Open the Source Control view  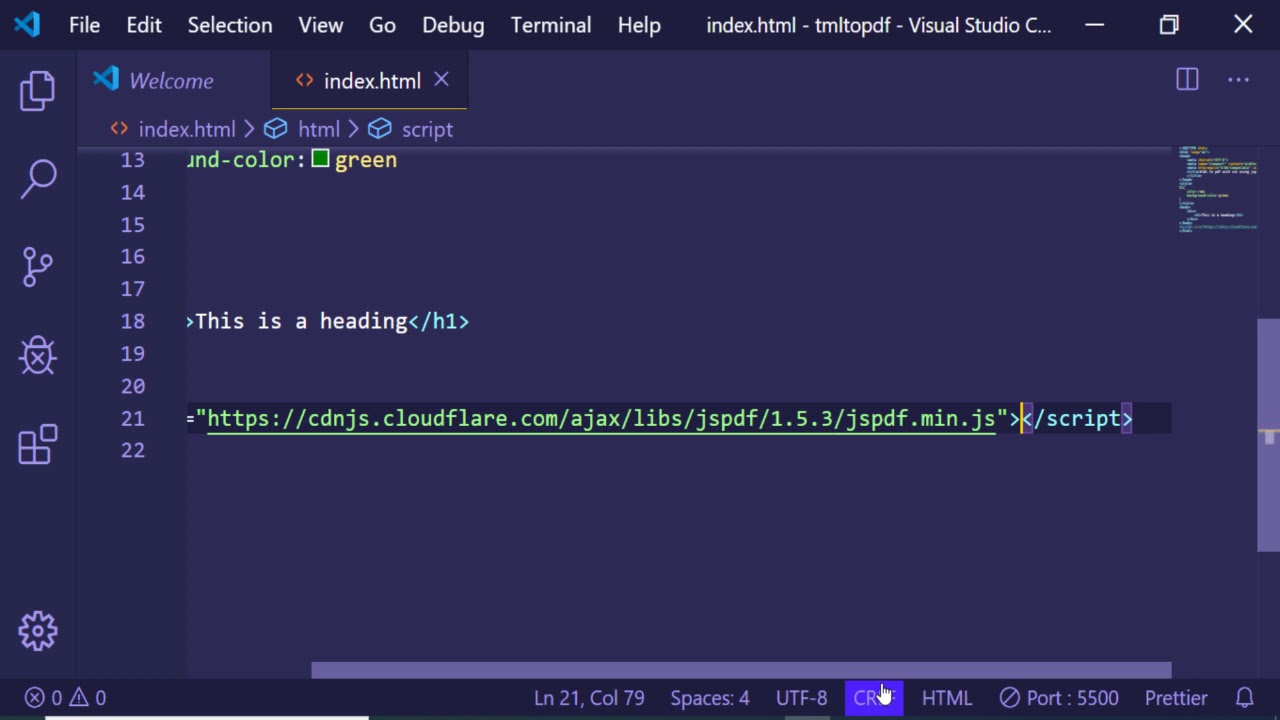click(x=38, y=267)
